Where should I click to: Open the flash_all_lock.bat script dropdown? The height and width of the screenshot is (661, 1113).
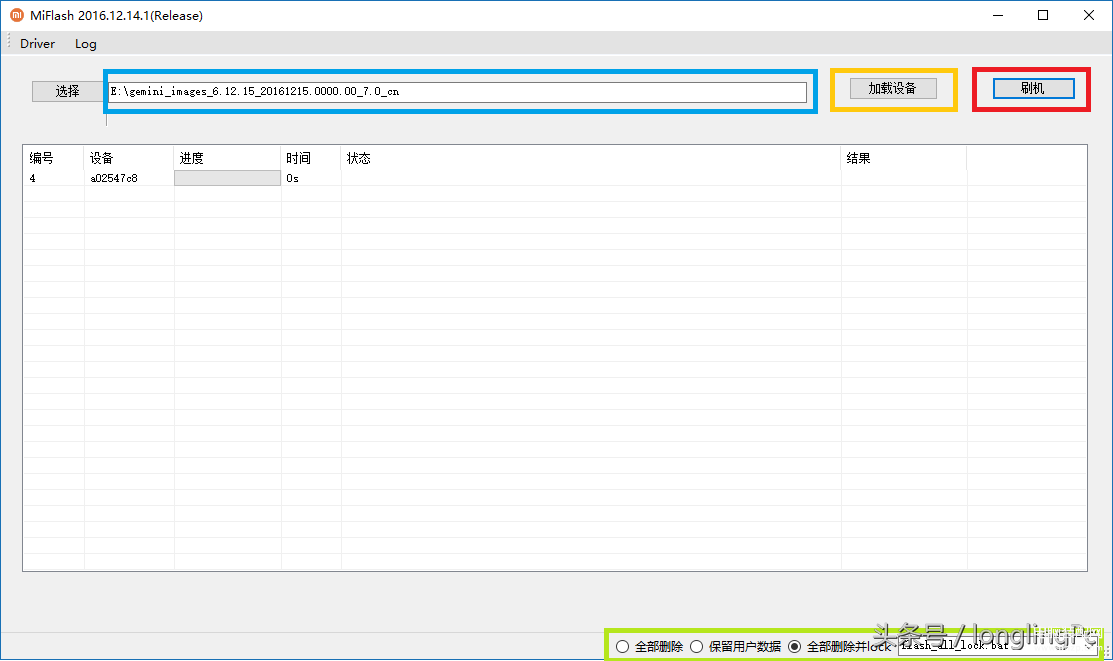[1088, 645]
